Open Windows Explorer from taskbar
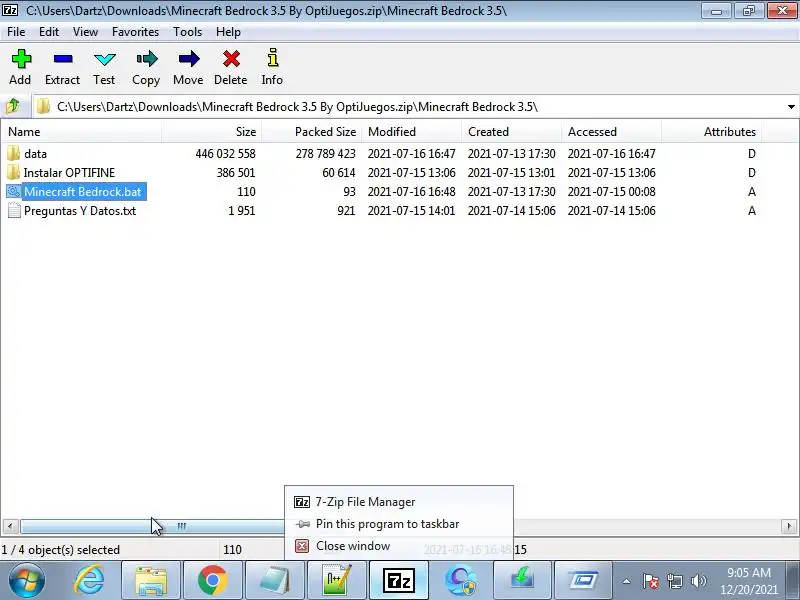This screenshot has width=800, height=600. (x=151, y=581)
